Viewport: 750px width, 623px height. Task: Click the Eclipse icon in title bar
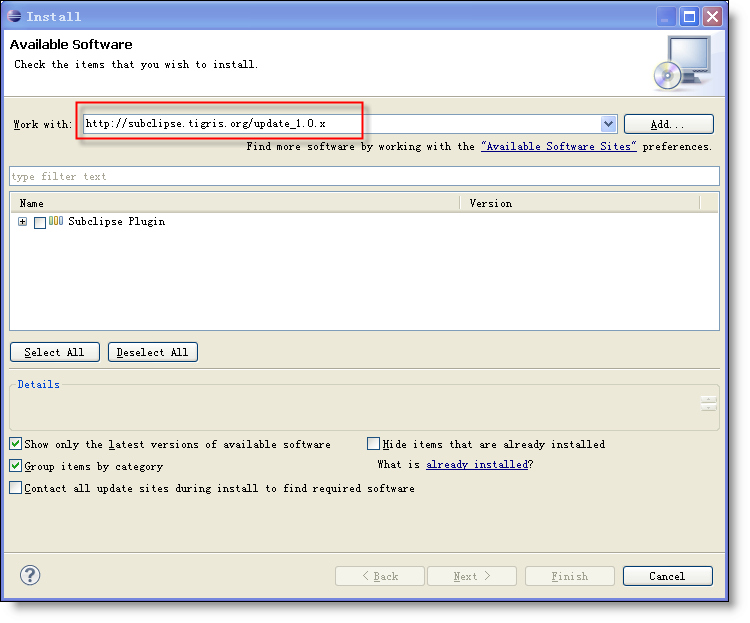14,16
